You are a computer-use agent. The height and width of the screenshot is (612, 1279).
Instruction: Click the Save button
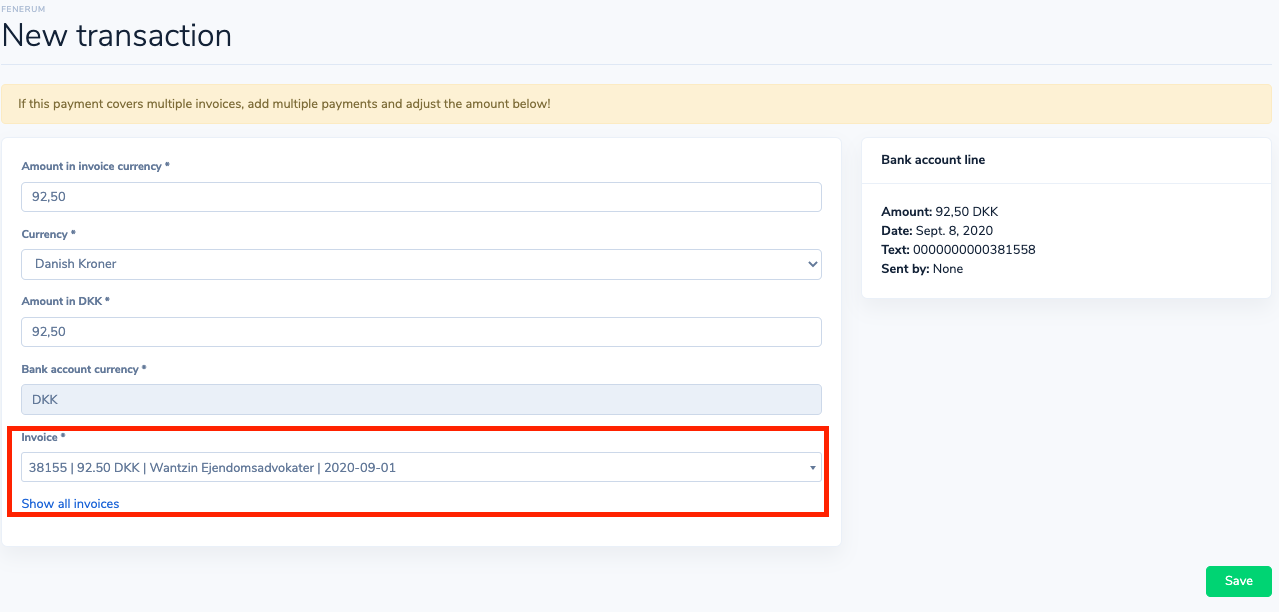[1238, 581]
